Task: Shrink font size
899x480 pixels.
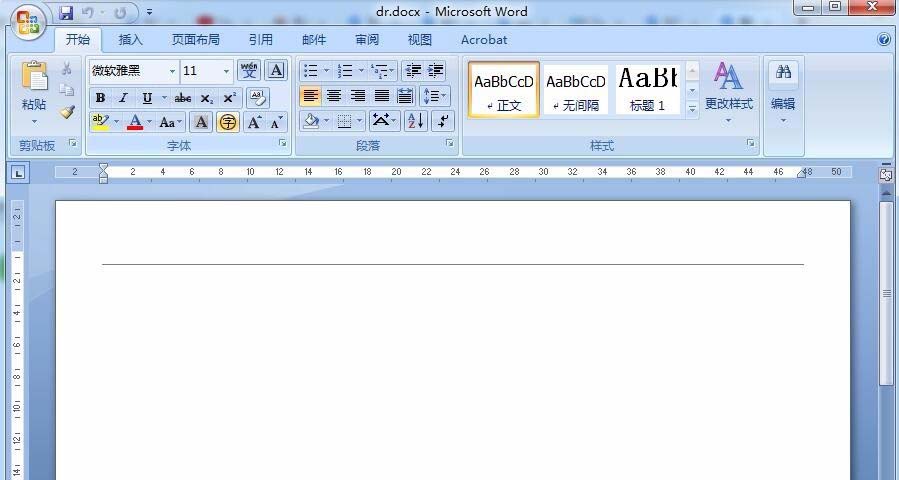Action: 276,122
